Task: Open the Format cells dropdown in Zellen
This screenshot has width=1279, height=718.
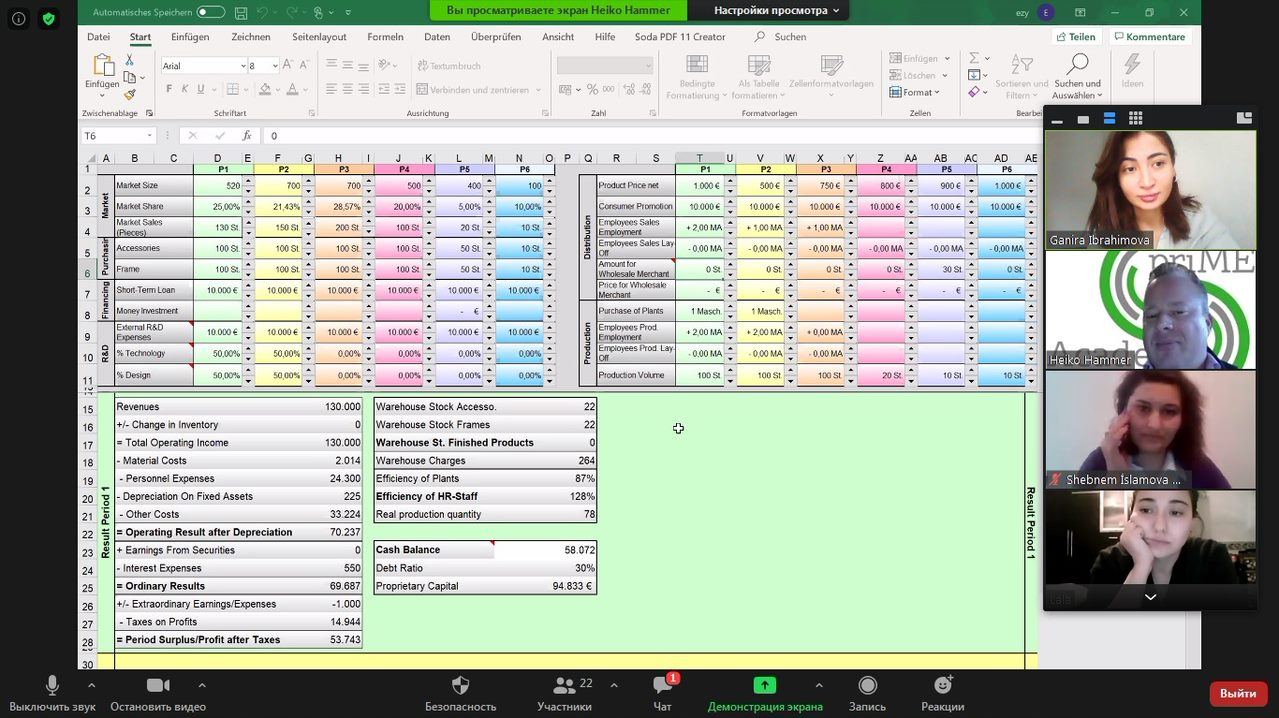Action: coord(914,92)
